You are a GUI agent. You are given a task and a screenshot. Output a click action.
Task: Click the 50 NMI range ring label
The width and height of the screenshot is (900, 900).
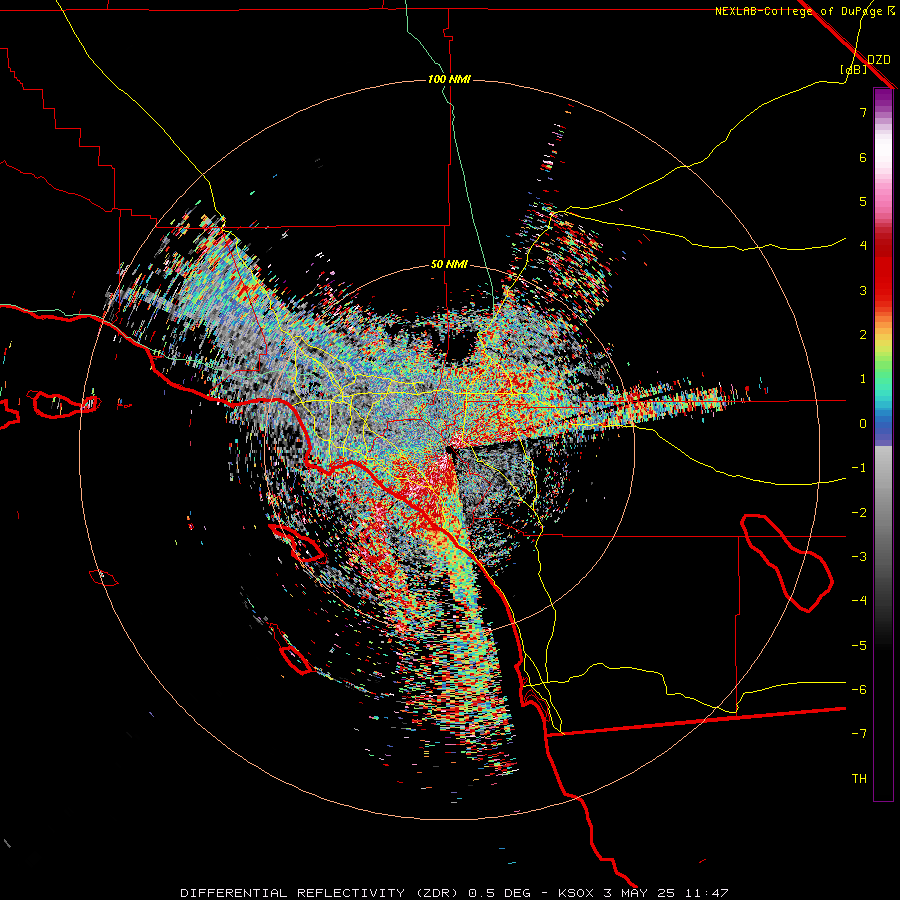tap(449, 265)
